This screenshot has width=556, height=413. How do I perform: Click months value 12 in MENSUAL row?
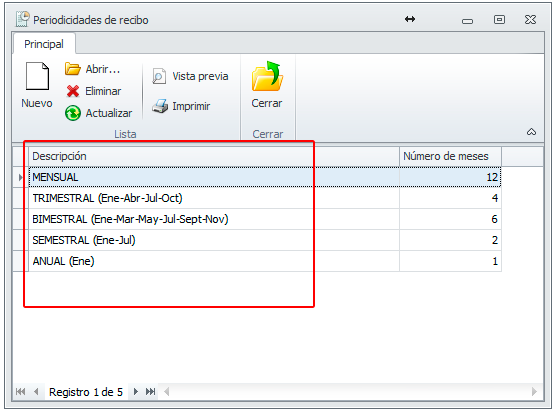(x=450, y=177)
